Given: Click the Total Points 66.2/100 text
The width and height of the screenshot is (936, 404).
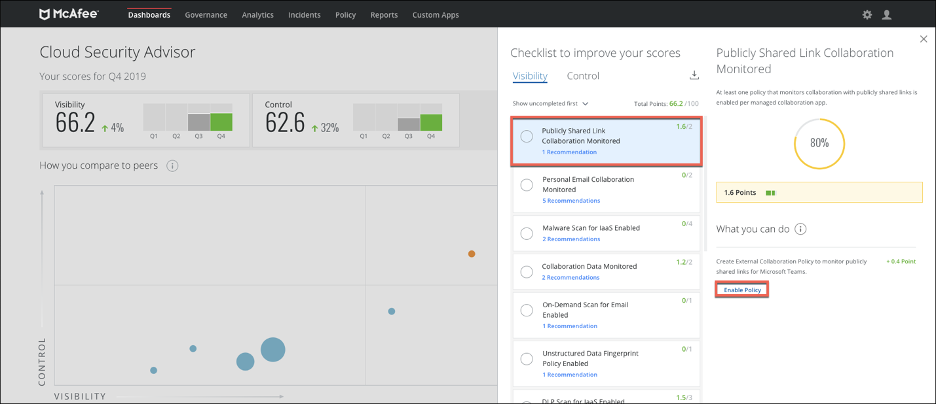Looking at the screenshot, I should 667,103.
